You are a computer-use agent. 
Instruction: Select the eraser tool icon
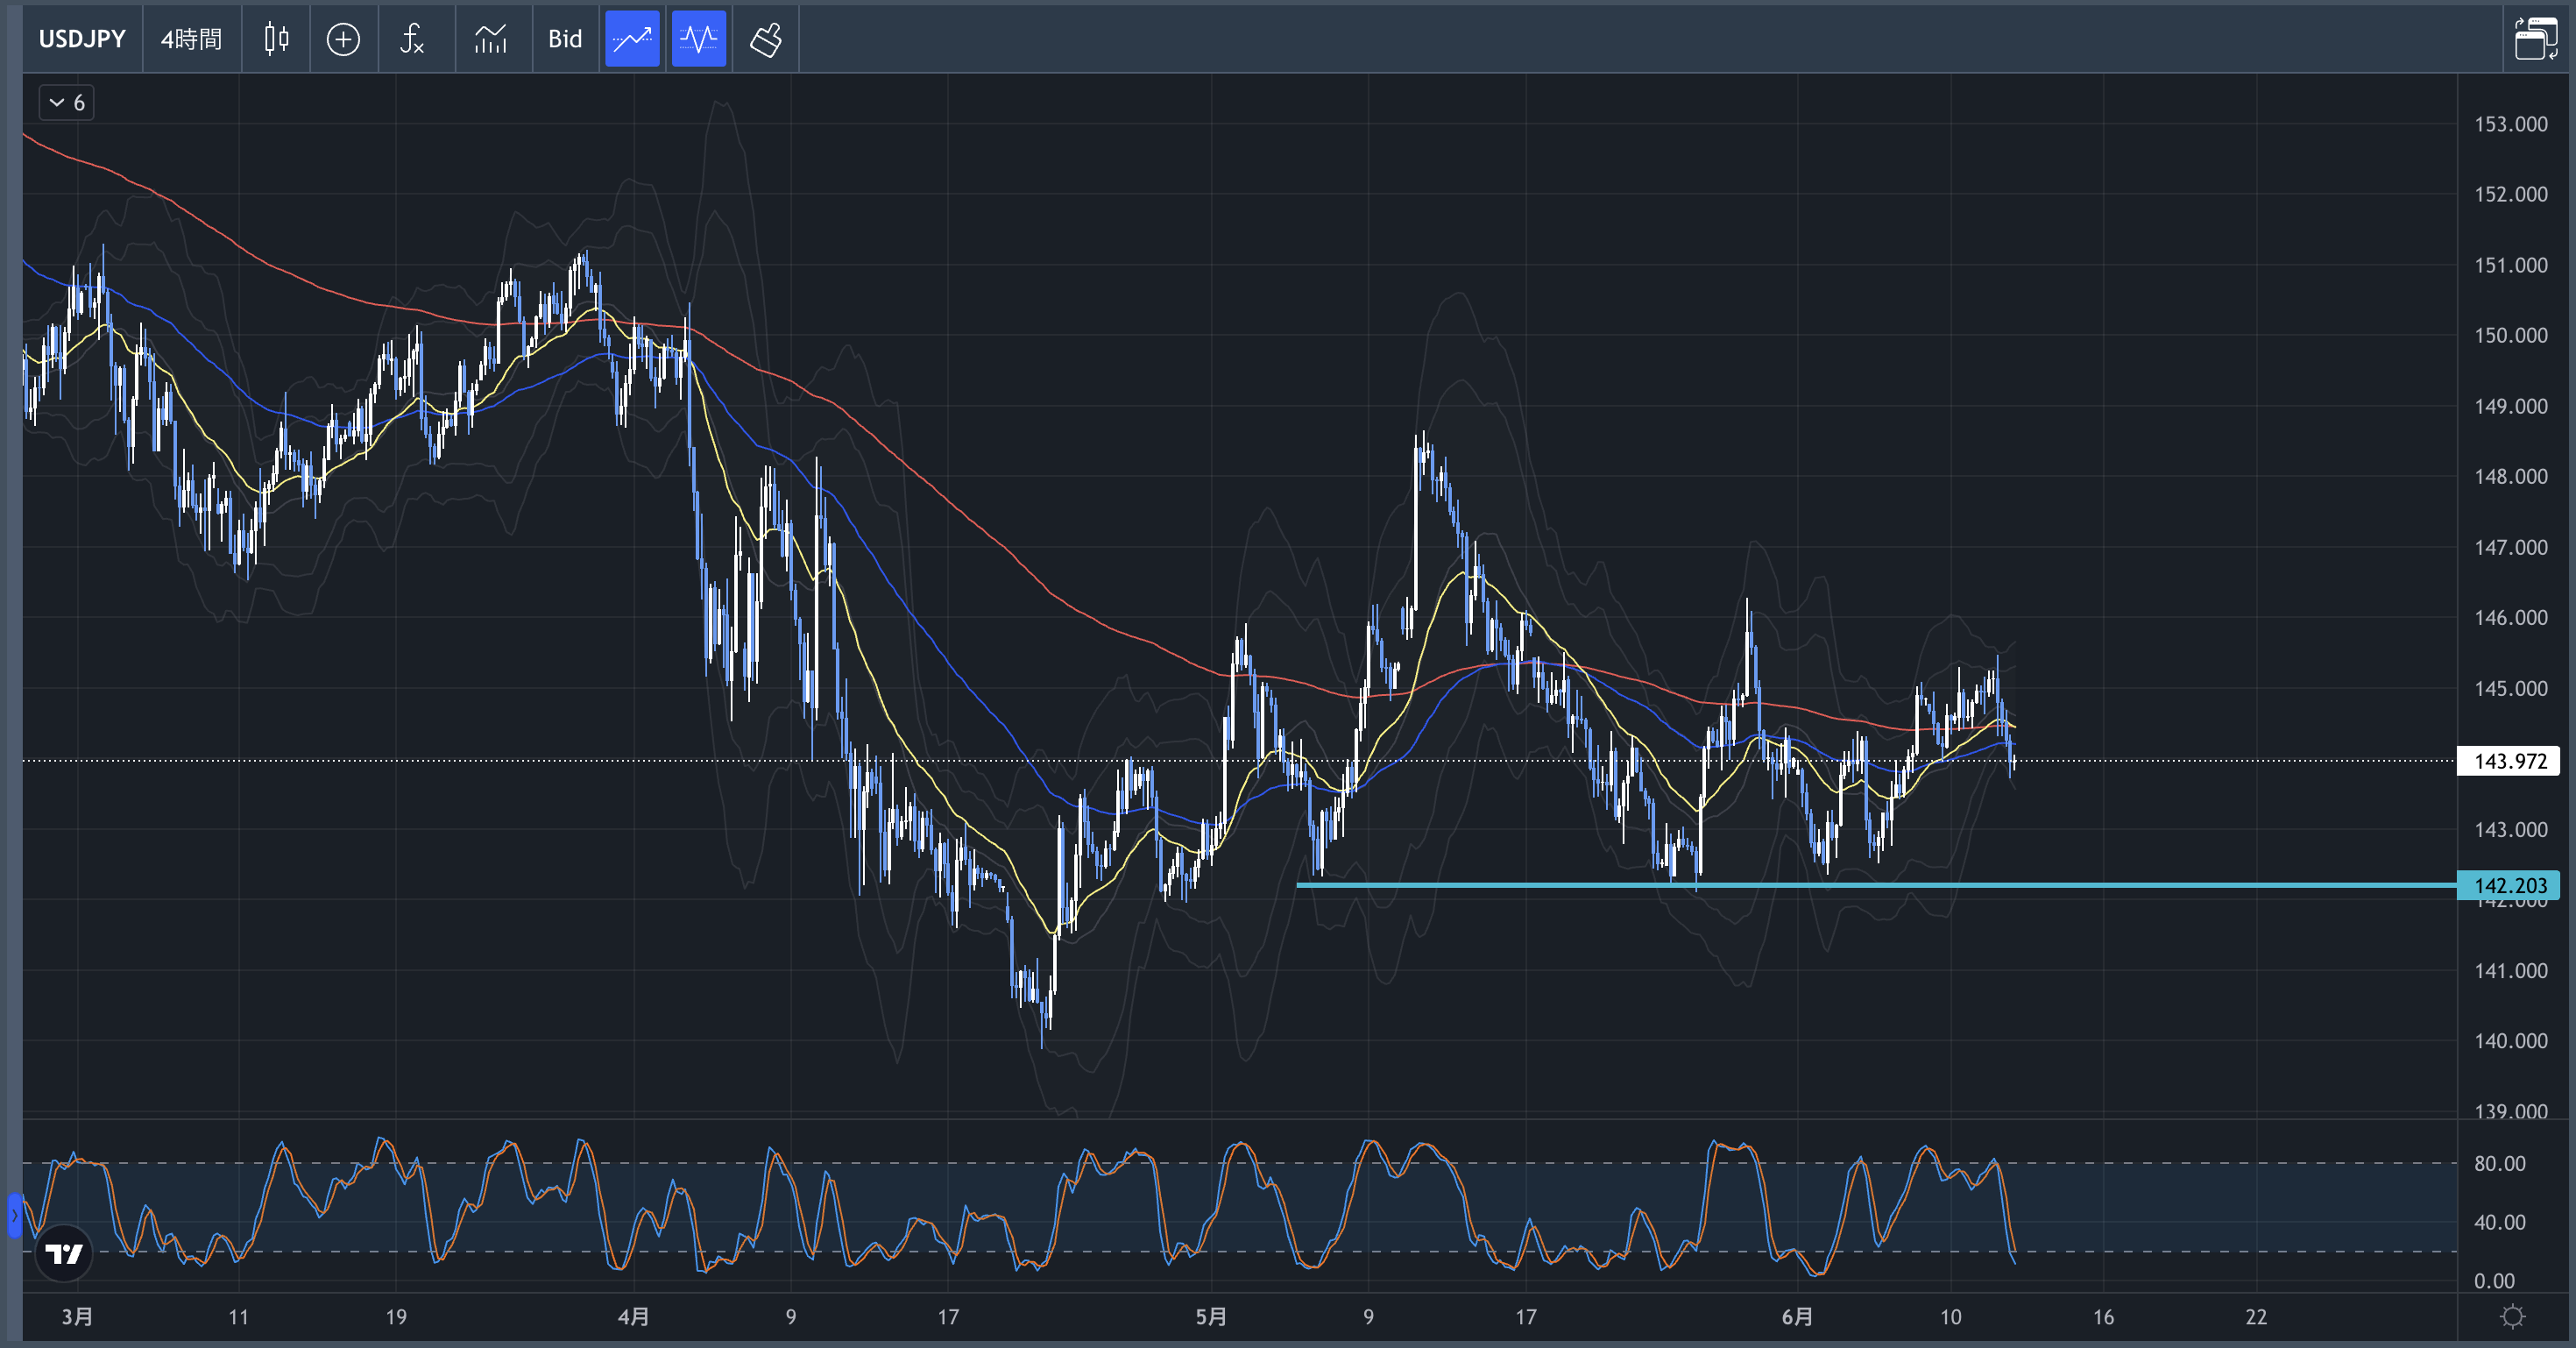tap(766, 39)
